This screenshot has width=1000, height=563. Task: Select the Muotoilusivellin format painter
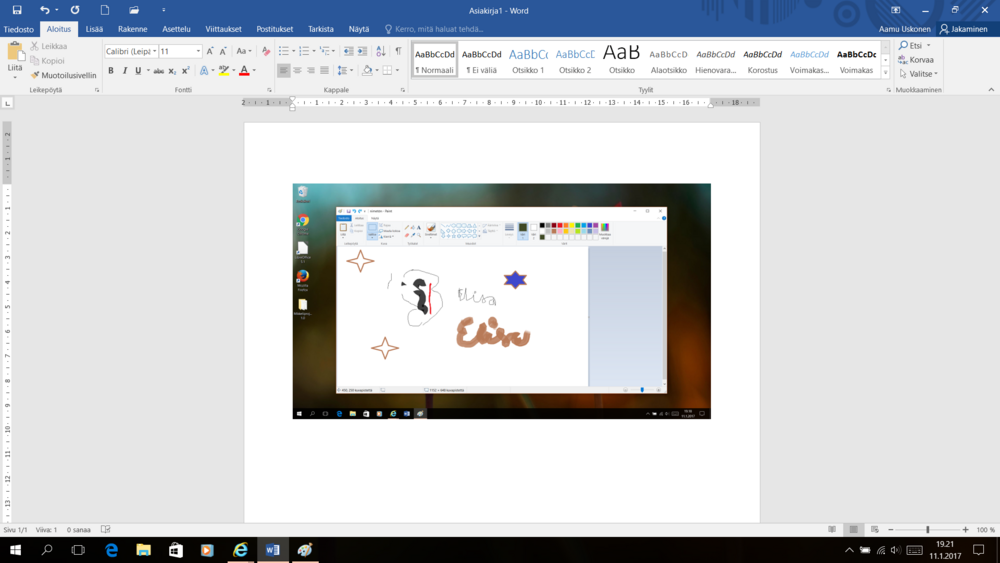[x=63, y=75]
